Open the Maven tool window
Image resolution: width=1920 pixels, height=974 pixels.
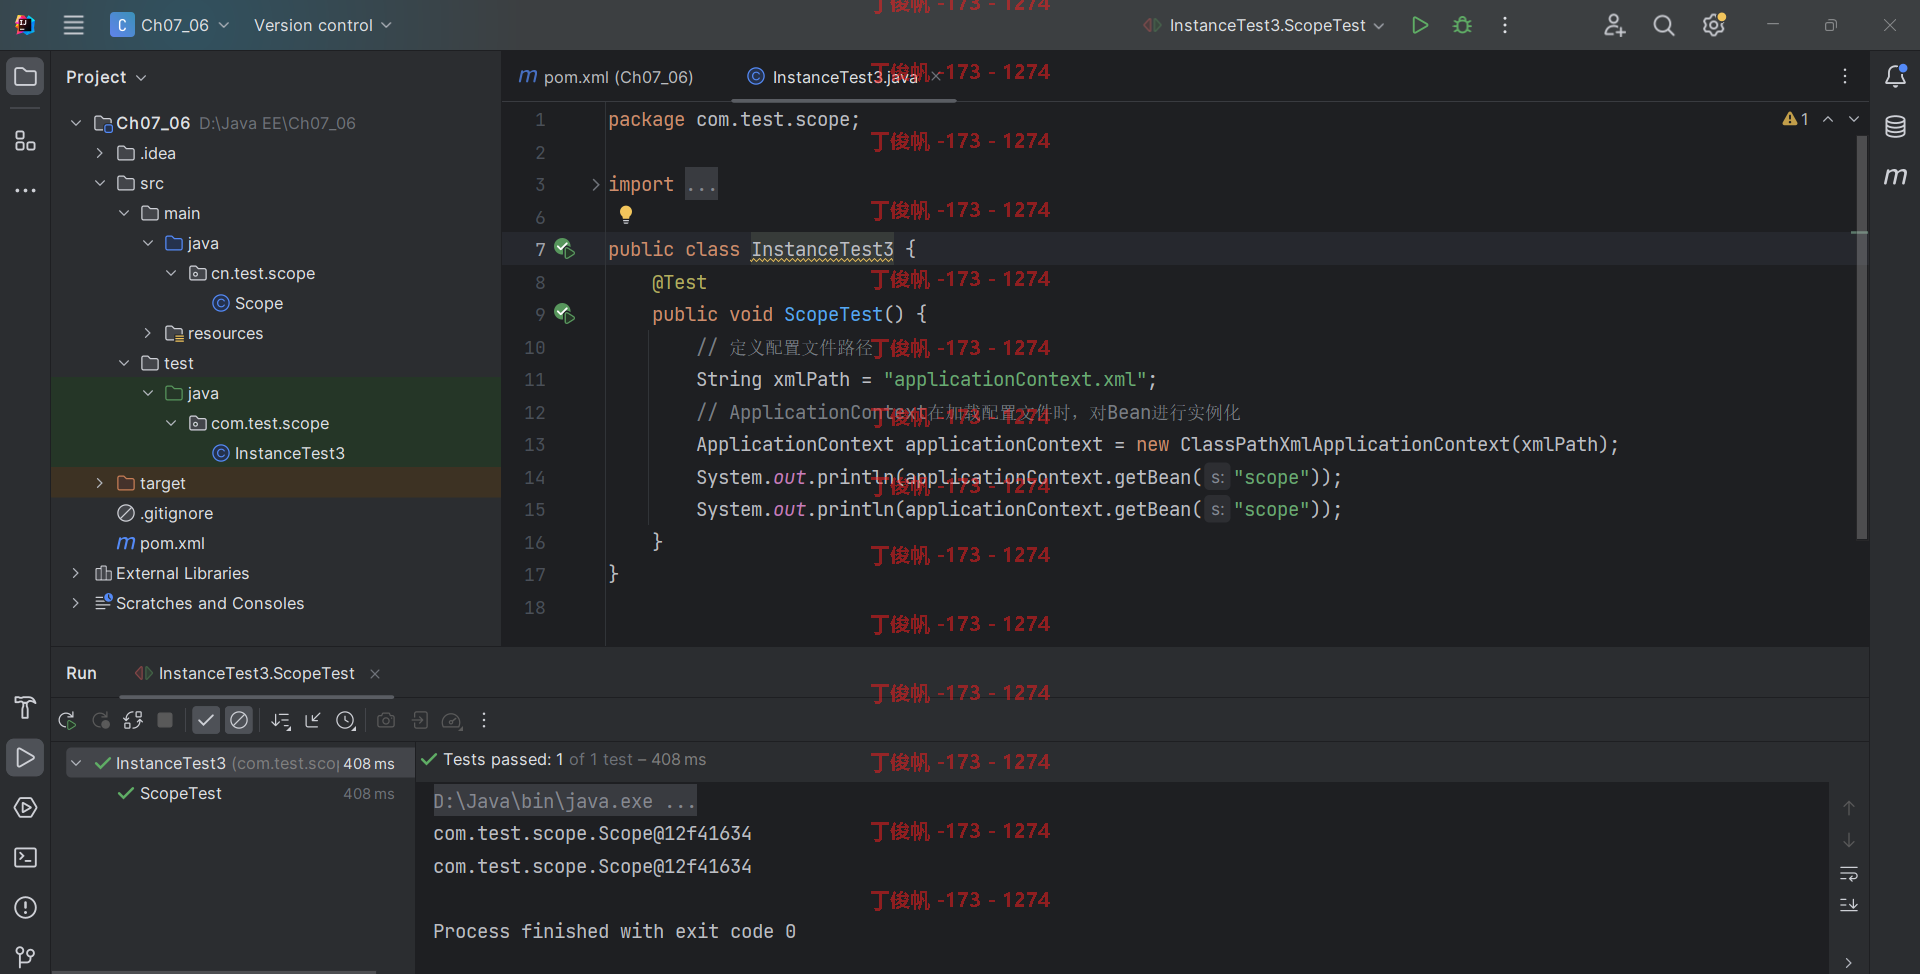tap(1895, 177)
